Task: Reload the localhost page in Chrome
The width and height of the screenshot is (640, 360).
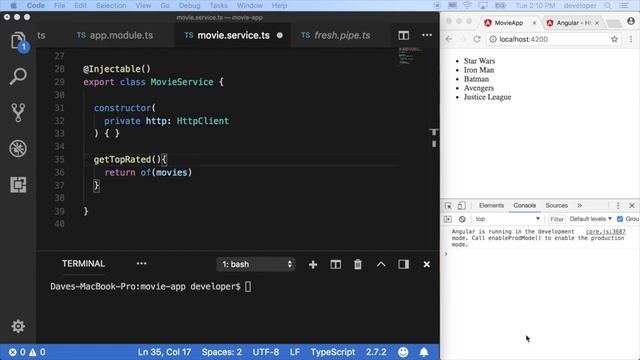Action: click(x=477, y=39)
